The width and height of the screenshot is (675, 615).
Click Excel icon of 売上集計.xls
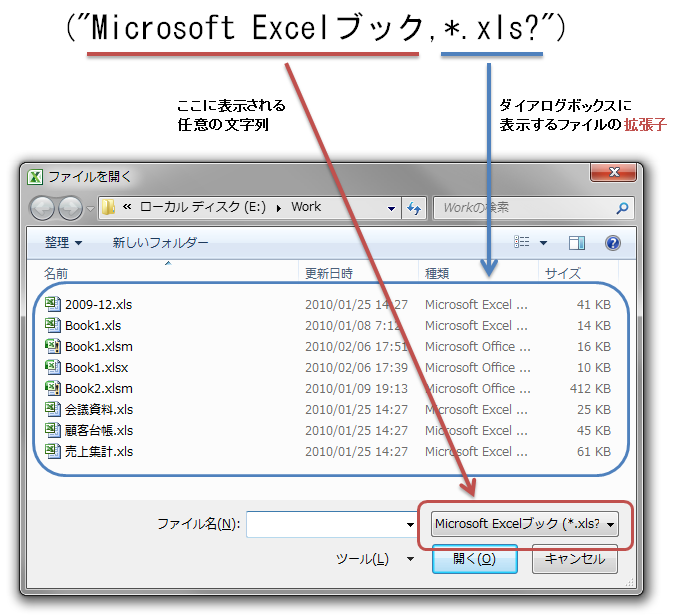pos(53,451)
